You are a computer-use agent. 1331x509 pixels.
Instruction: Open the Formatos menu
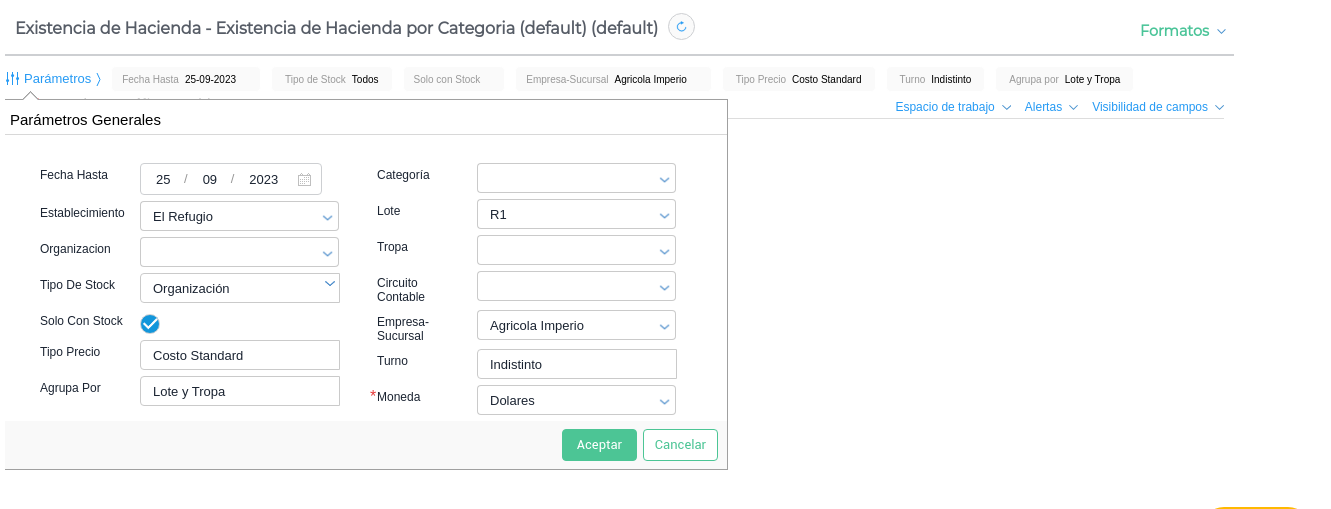(1183, 31)
